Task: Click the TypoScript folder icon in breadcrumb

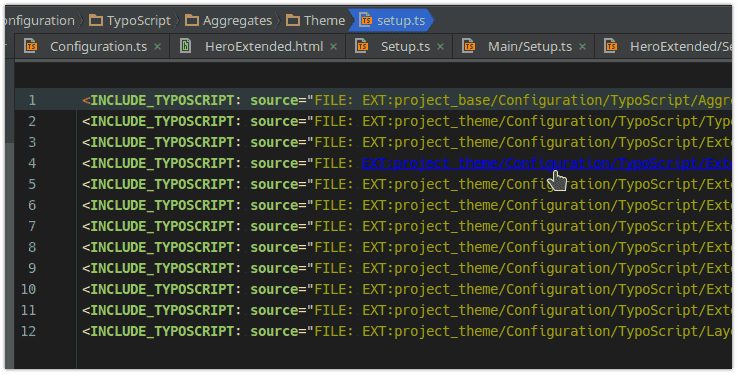Action: click(96, 20)
